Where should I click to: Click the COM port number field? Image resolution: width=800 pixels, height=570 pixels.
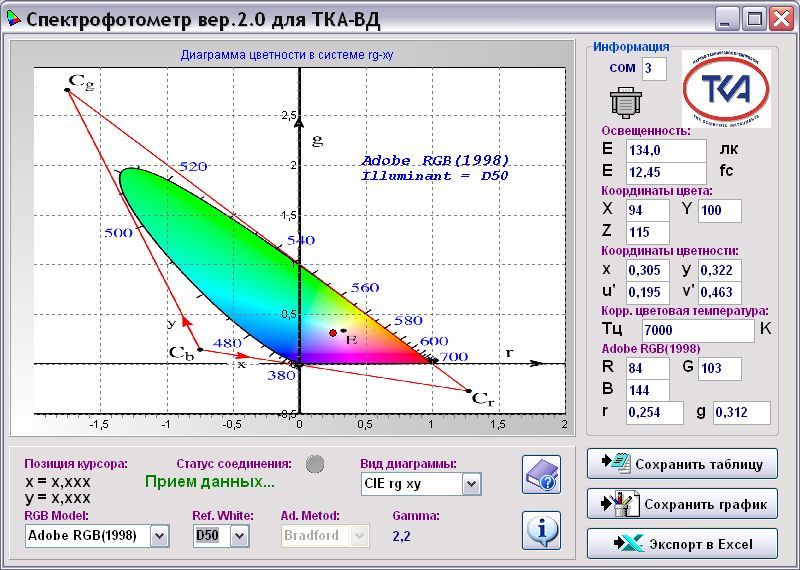point(654,68)
